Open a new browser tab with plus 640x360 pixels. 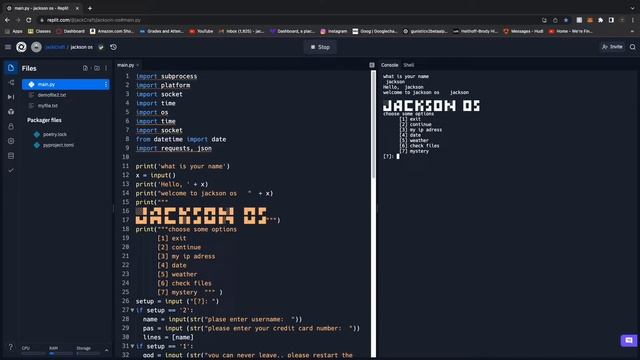(x=90, y=8)
